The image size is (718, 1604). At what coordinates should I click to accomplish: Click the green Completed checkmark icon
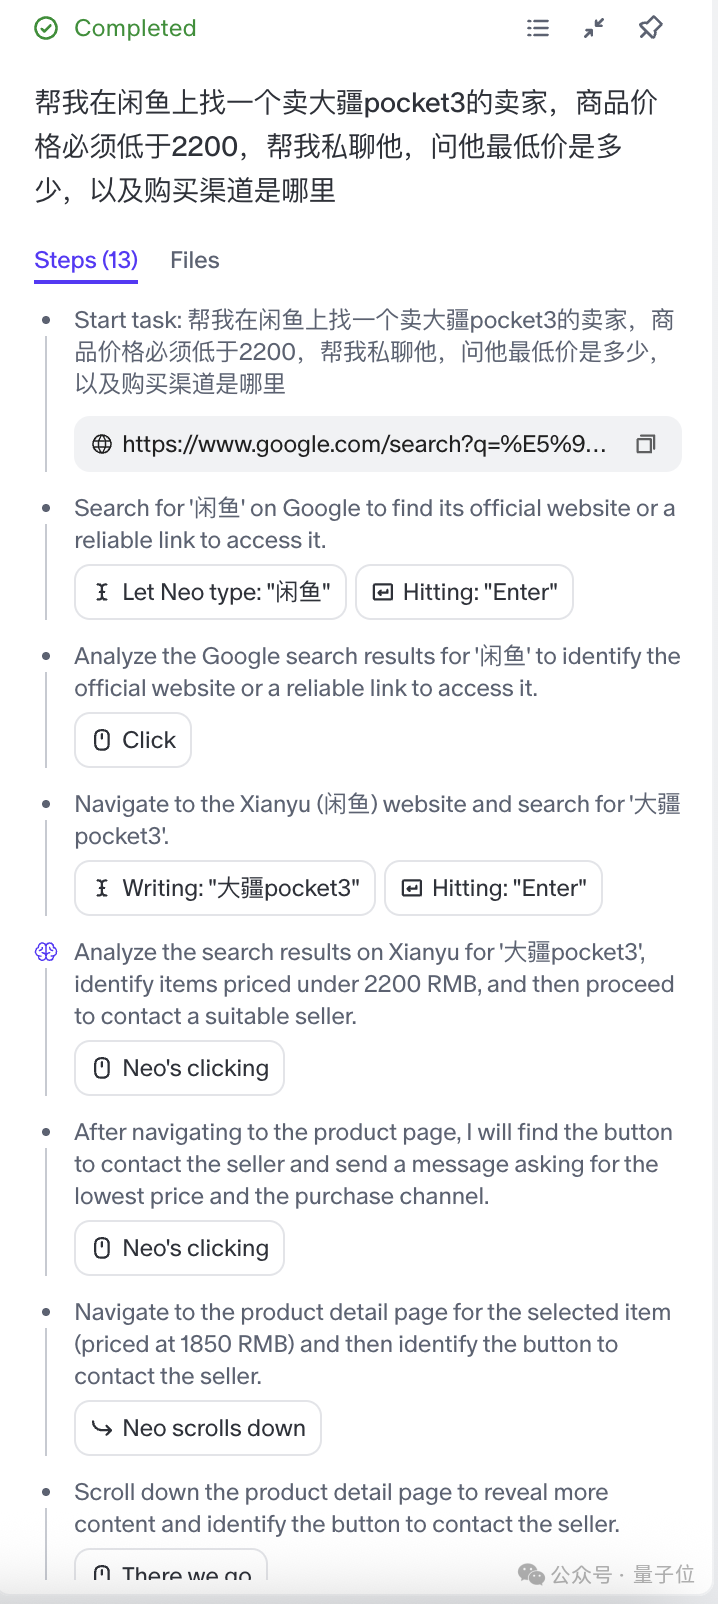point(46,28)
